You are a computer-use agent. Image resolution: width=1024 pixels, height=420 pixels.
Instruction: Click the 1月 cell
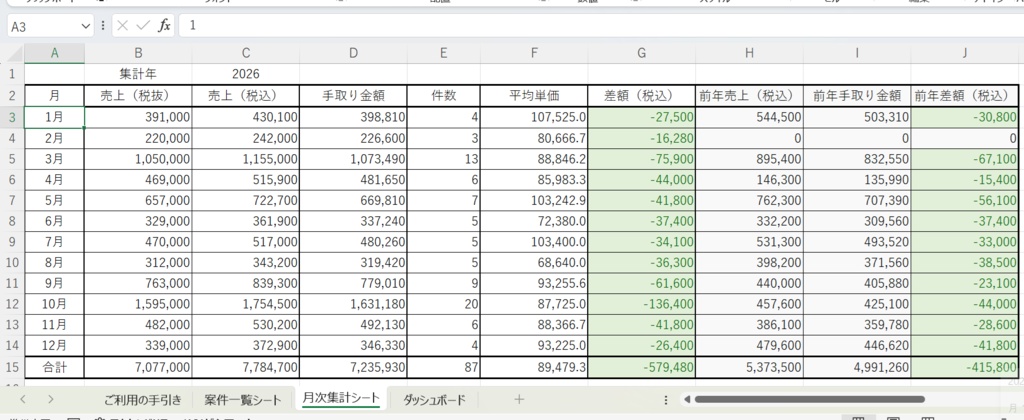54,117
